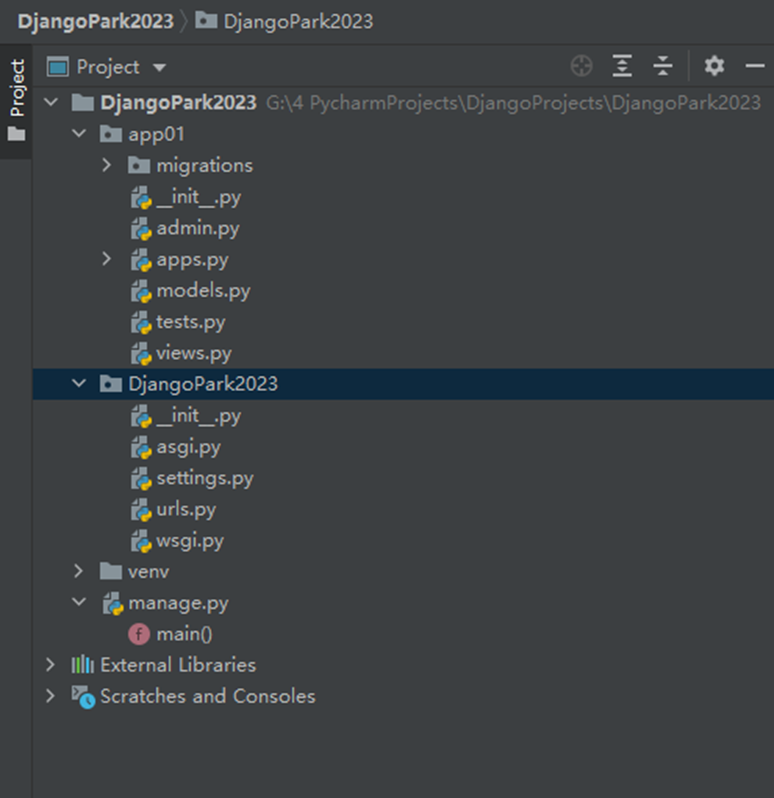Viewport: 774px width, 798px height.
Task: Click the Python icon beside apps.py
Action: 141,260
